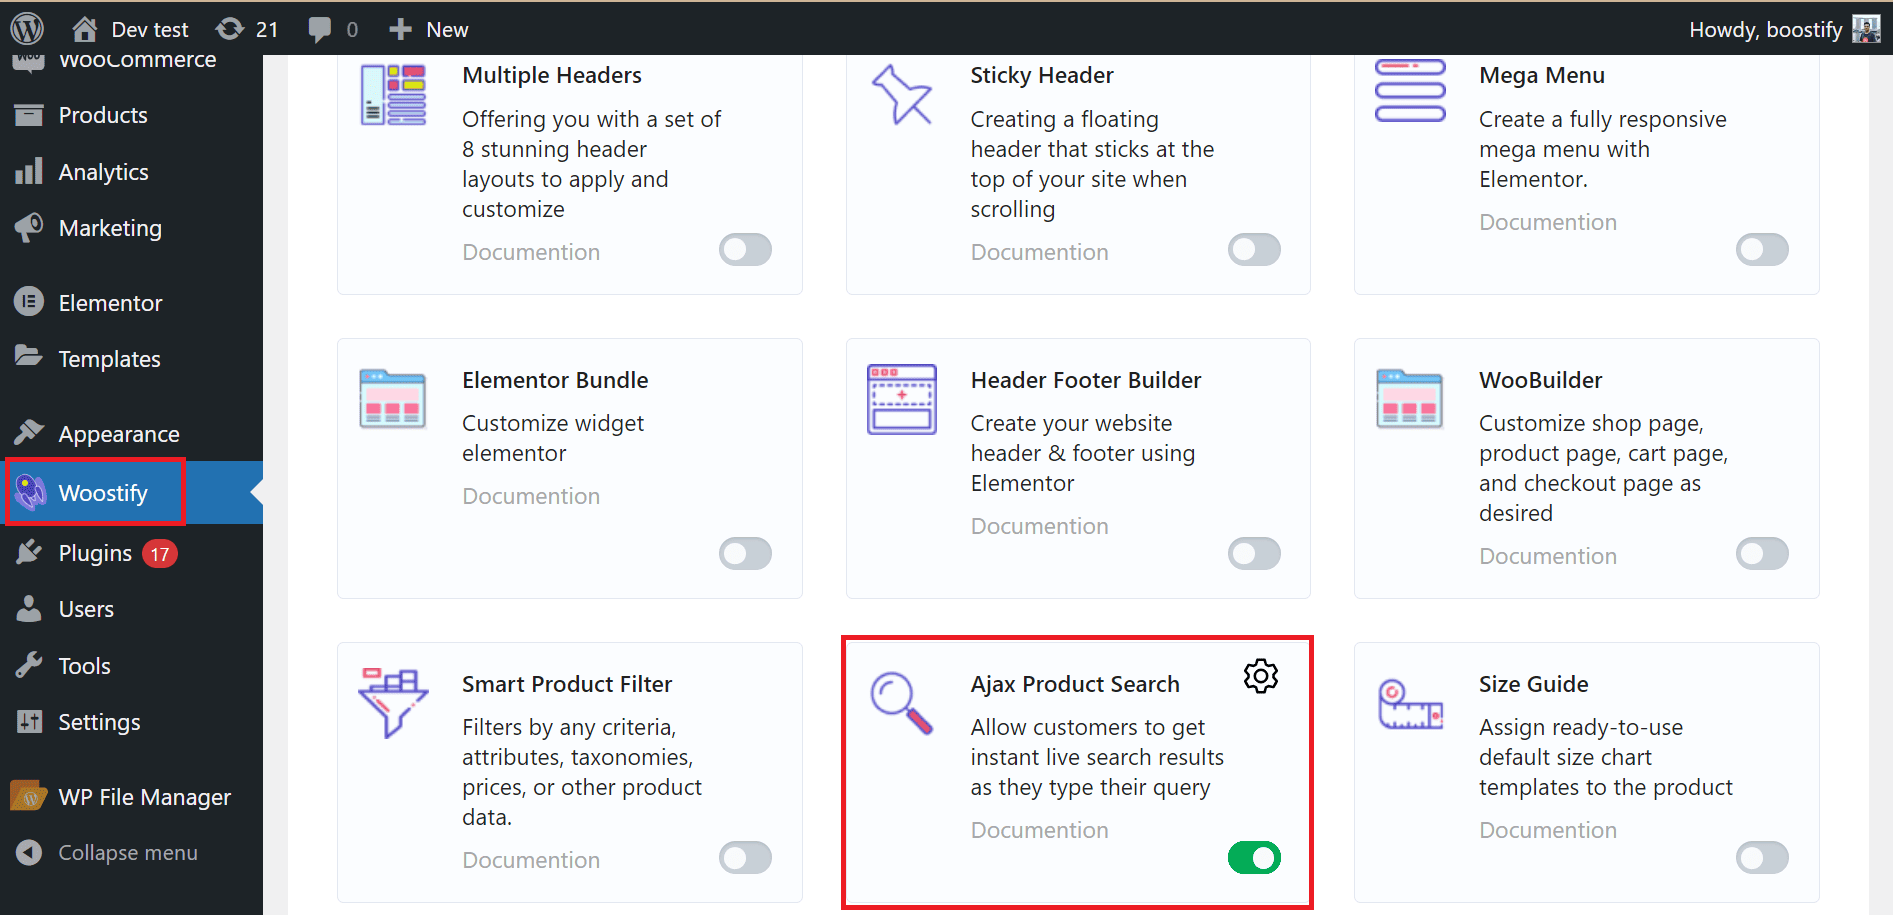Enable the Elementor Bundle toggle
The height and width of the screenshot is (915, 1893).
745,554
